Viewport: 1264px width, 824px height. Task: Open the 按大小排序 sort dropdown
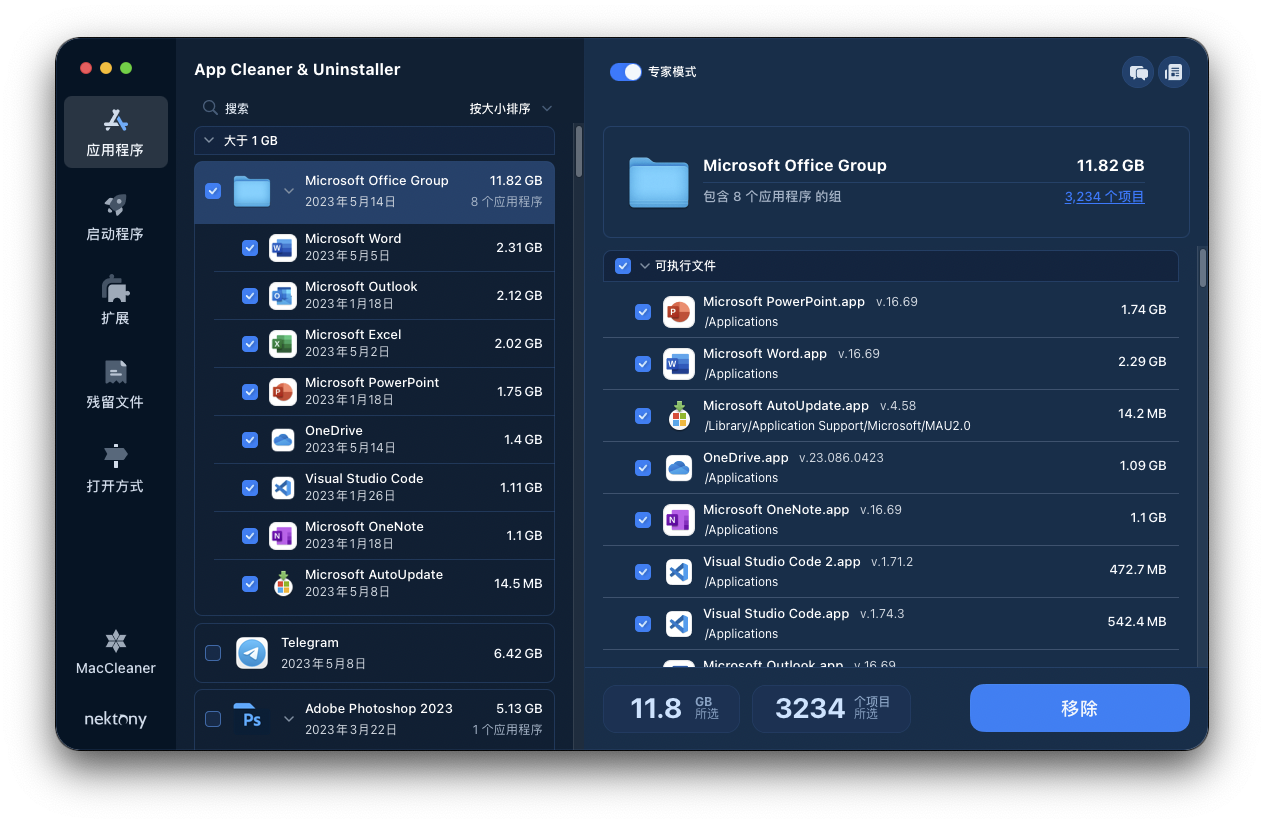(x=511, y=108)
